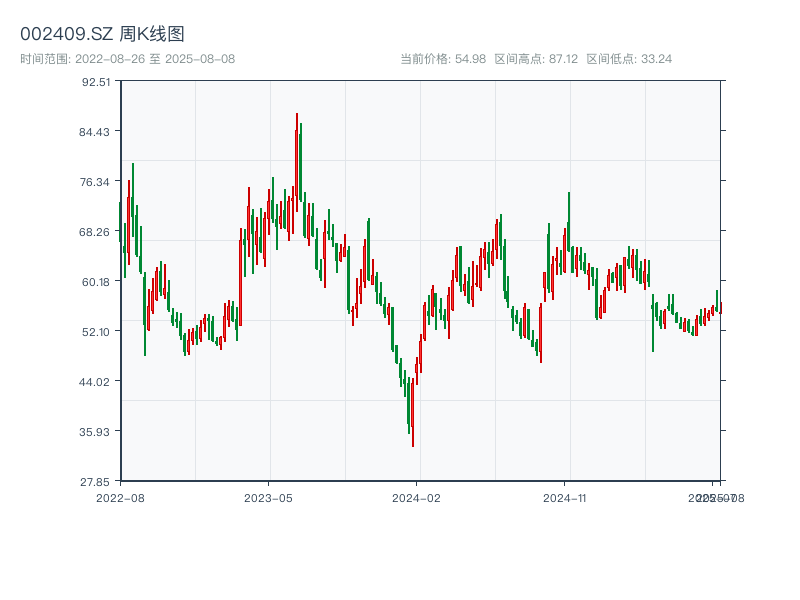This screenshot has width=800, height=600.
Task: Click the 92.51 y-axis tick label
Action: click(x=96, y=82)
